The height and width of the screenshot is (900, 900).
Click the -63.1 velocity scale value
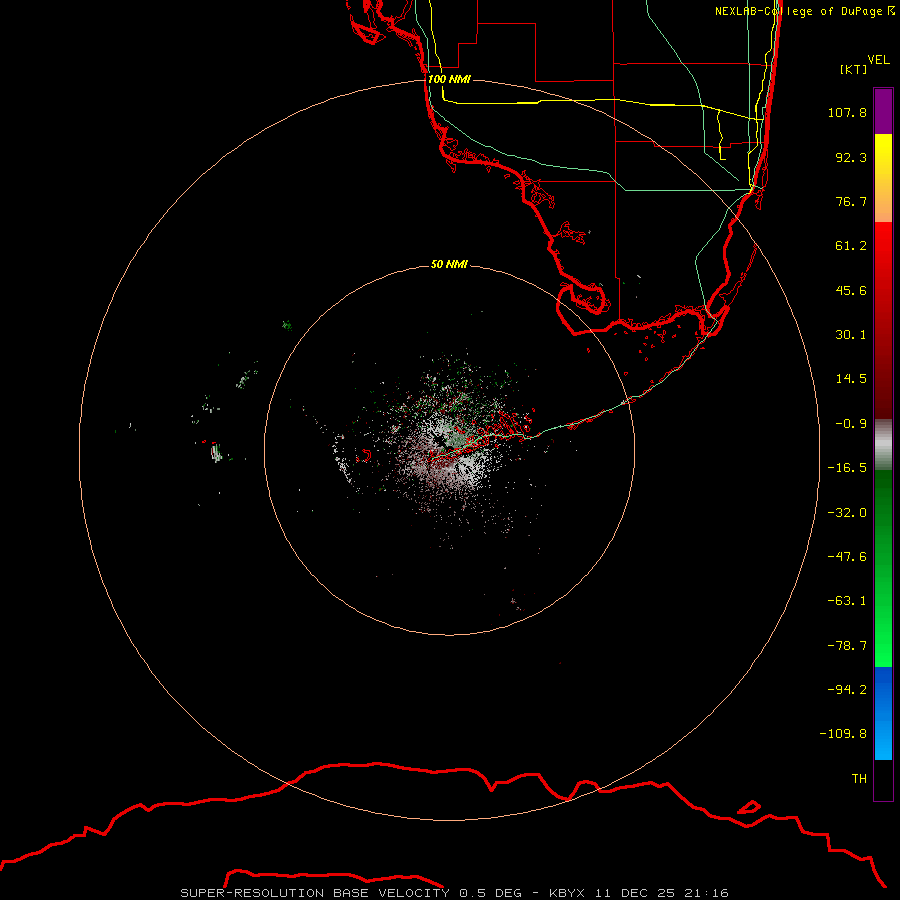847,601
